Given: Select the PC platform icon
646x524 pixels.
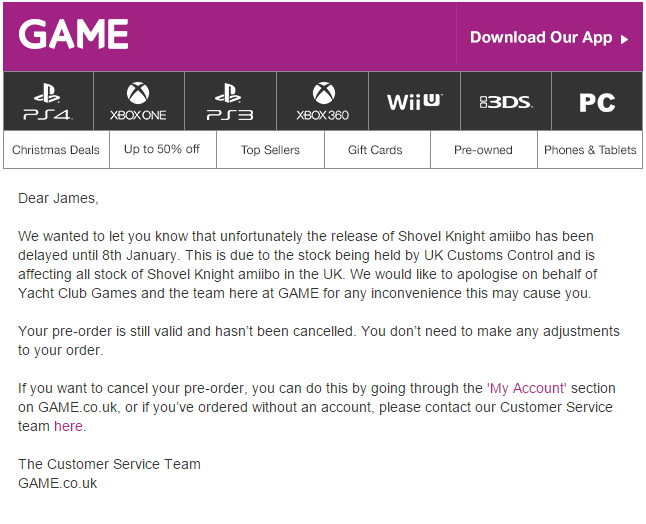Looking at the screenshot, I should click(596, 101).
